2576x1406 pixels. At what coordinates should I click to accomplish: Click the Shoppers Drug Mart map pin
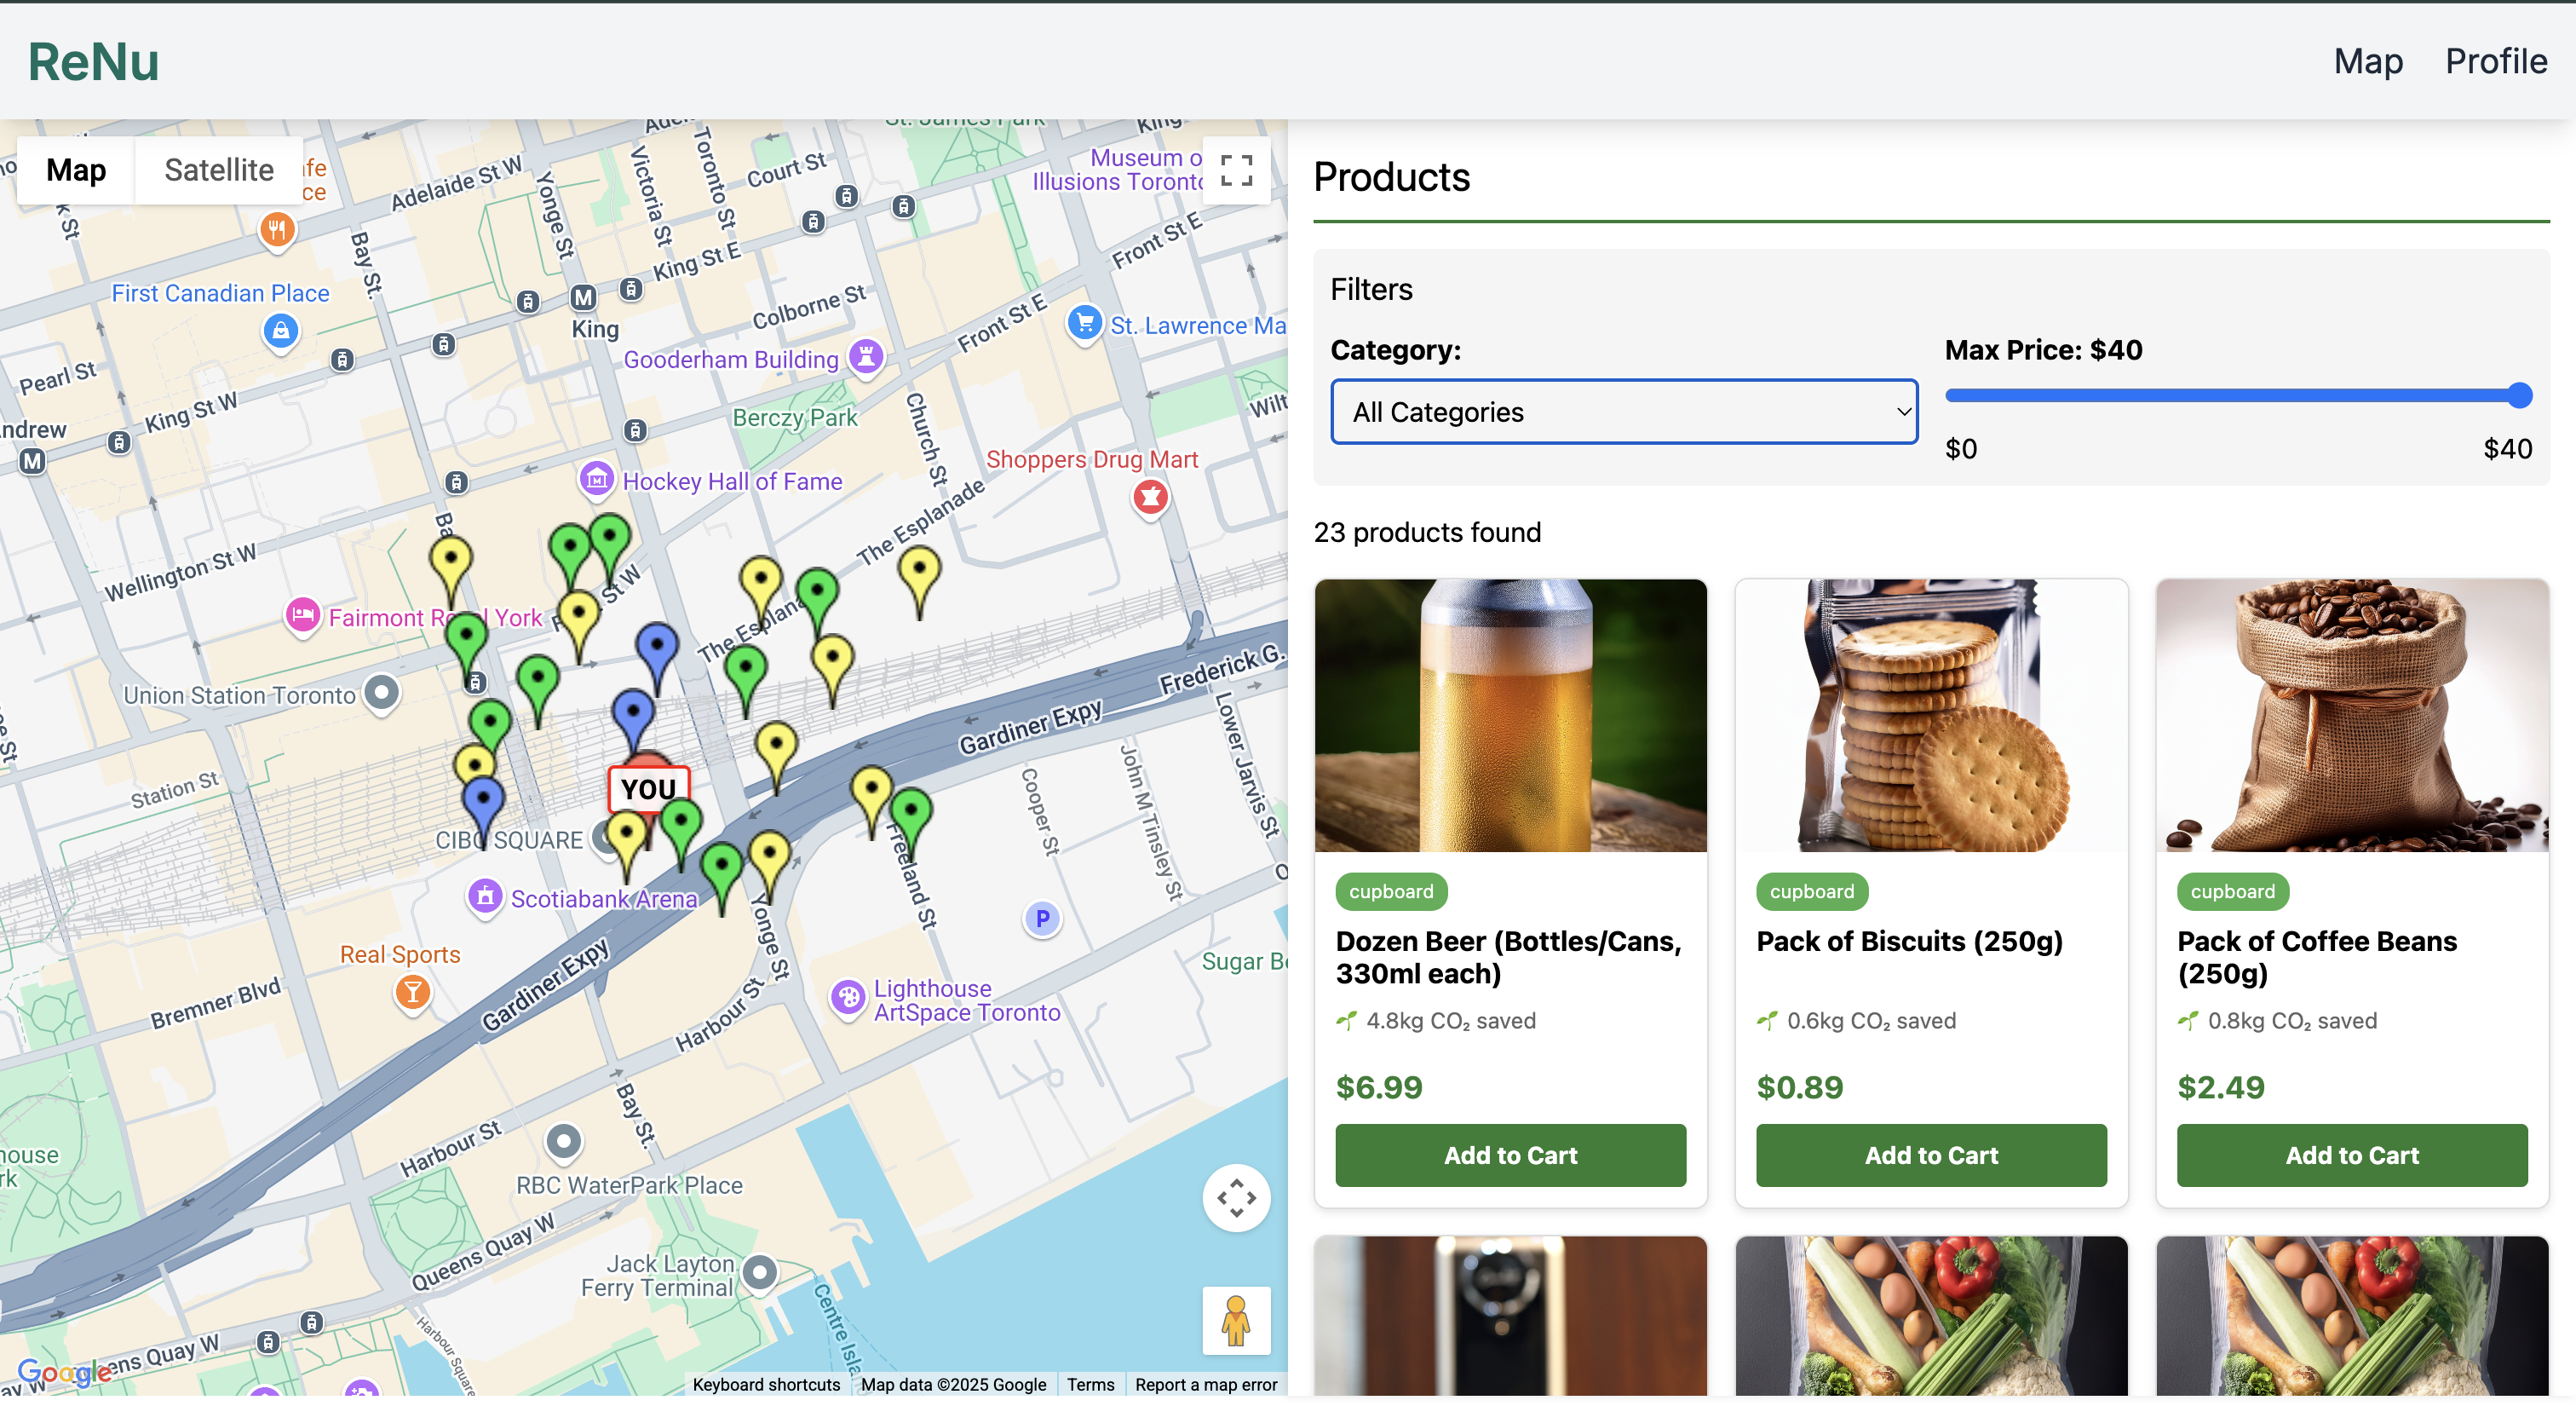1150,496
